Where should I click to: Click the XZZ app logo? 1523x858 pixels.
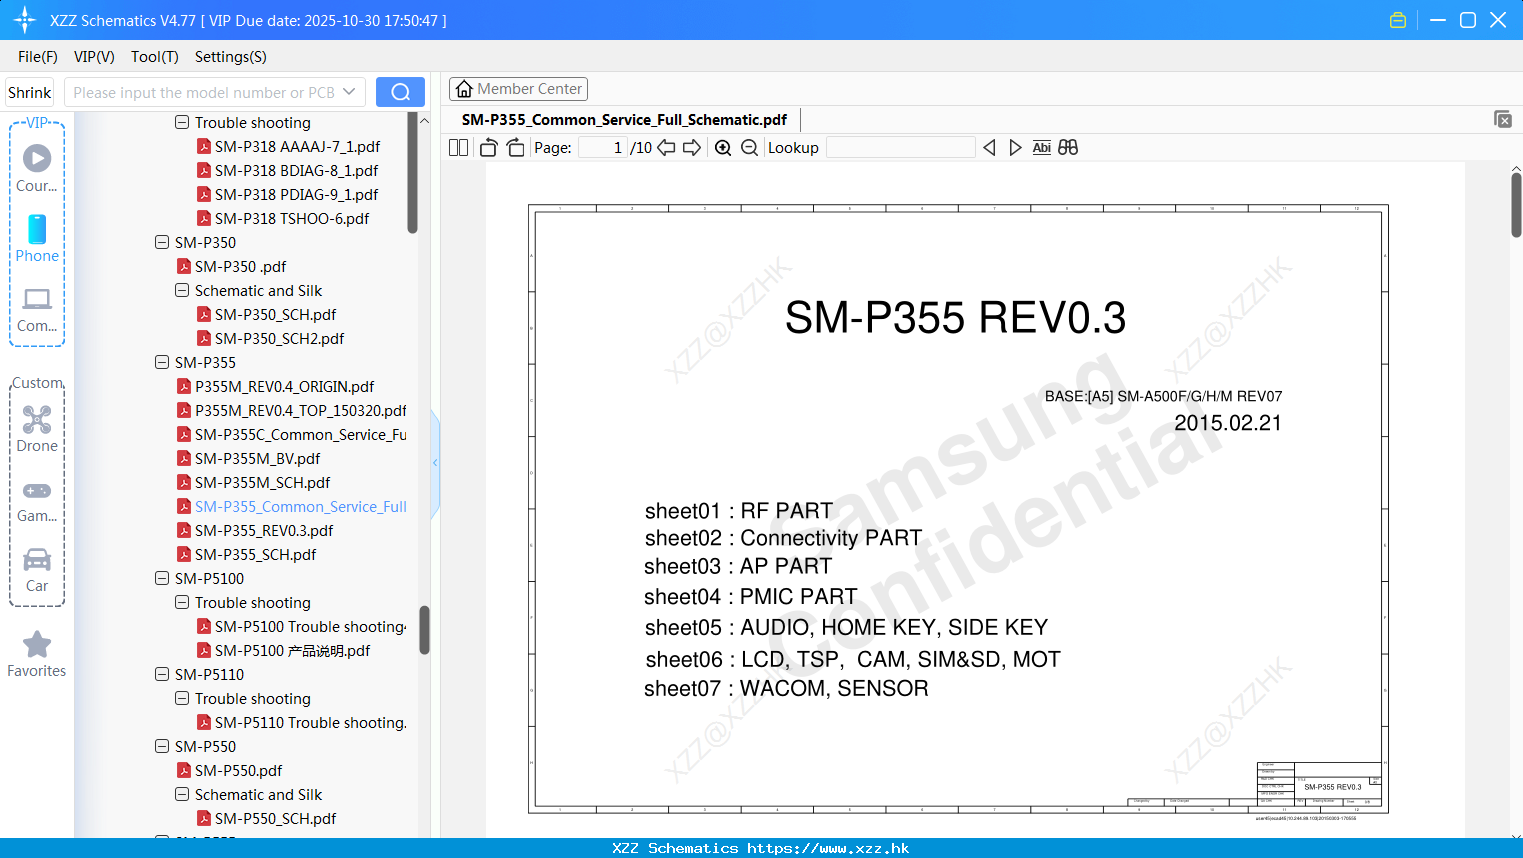pyautogui.click(x=25, y=20)
